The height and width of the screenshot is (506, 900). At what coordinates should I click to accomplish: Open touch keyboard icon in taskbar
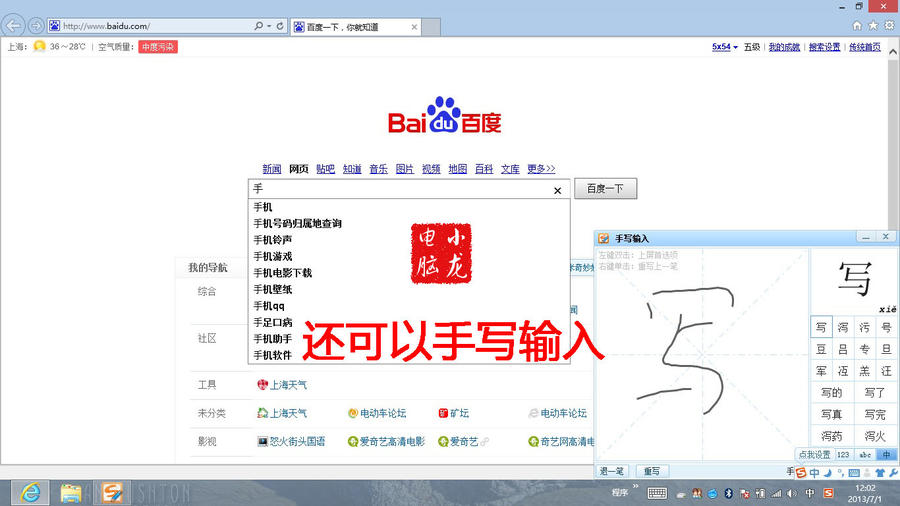click(x=657, y=493)
